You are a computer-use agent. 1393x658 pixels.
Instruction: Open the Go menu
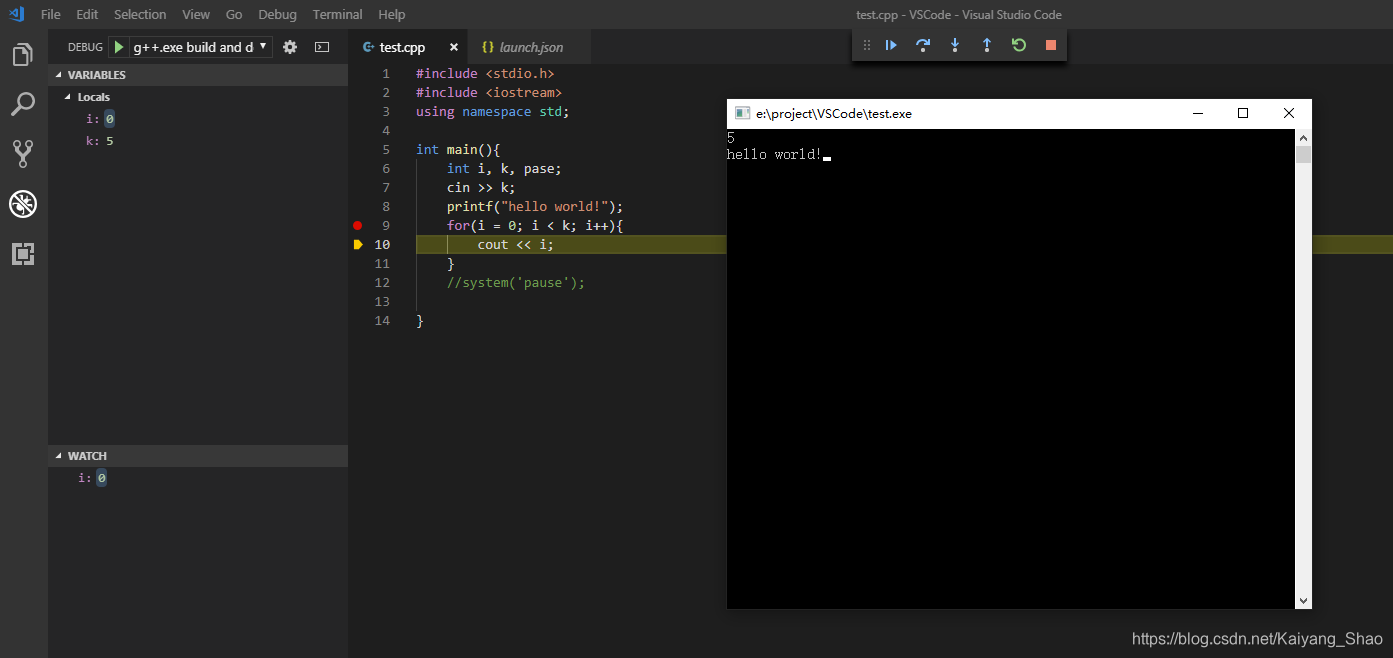pos(234,14)
